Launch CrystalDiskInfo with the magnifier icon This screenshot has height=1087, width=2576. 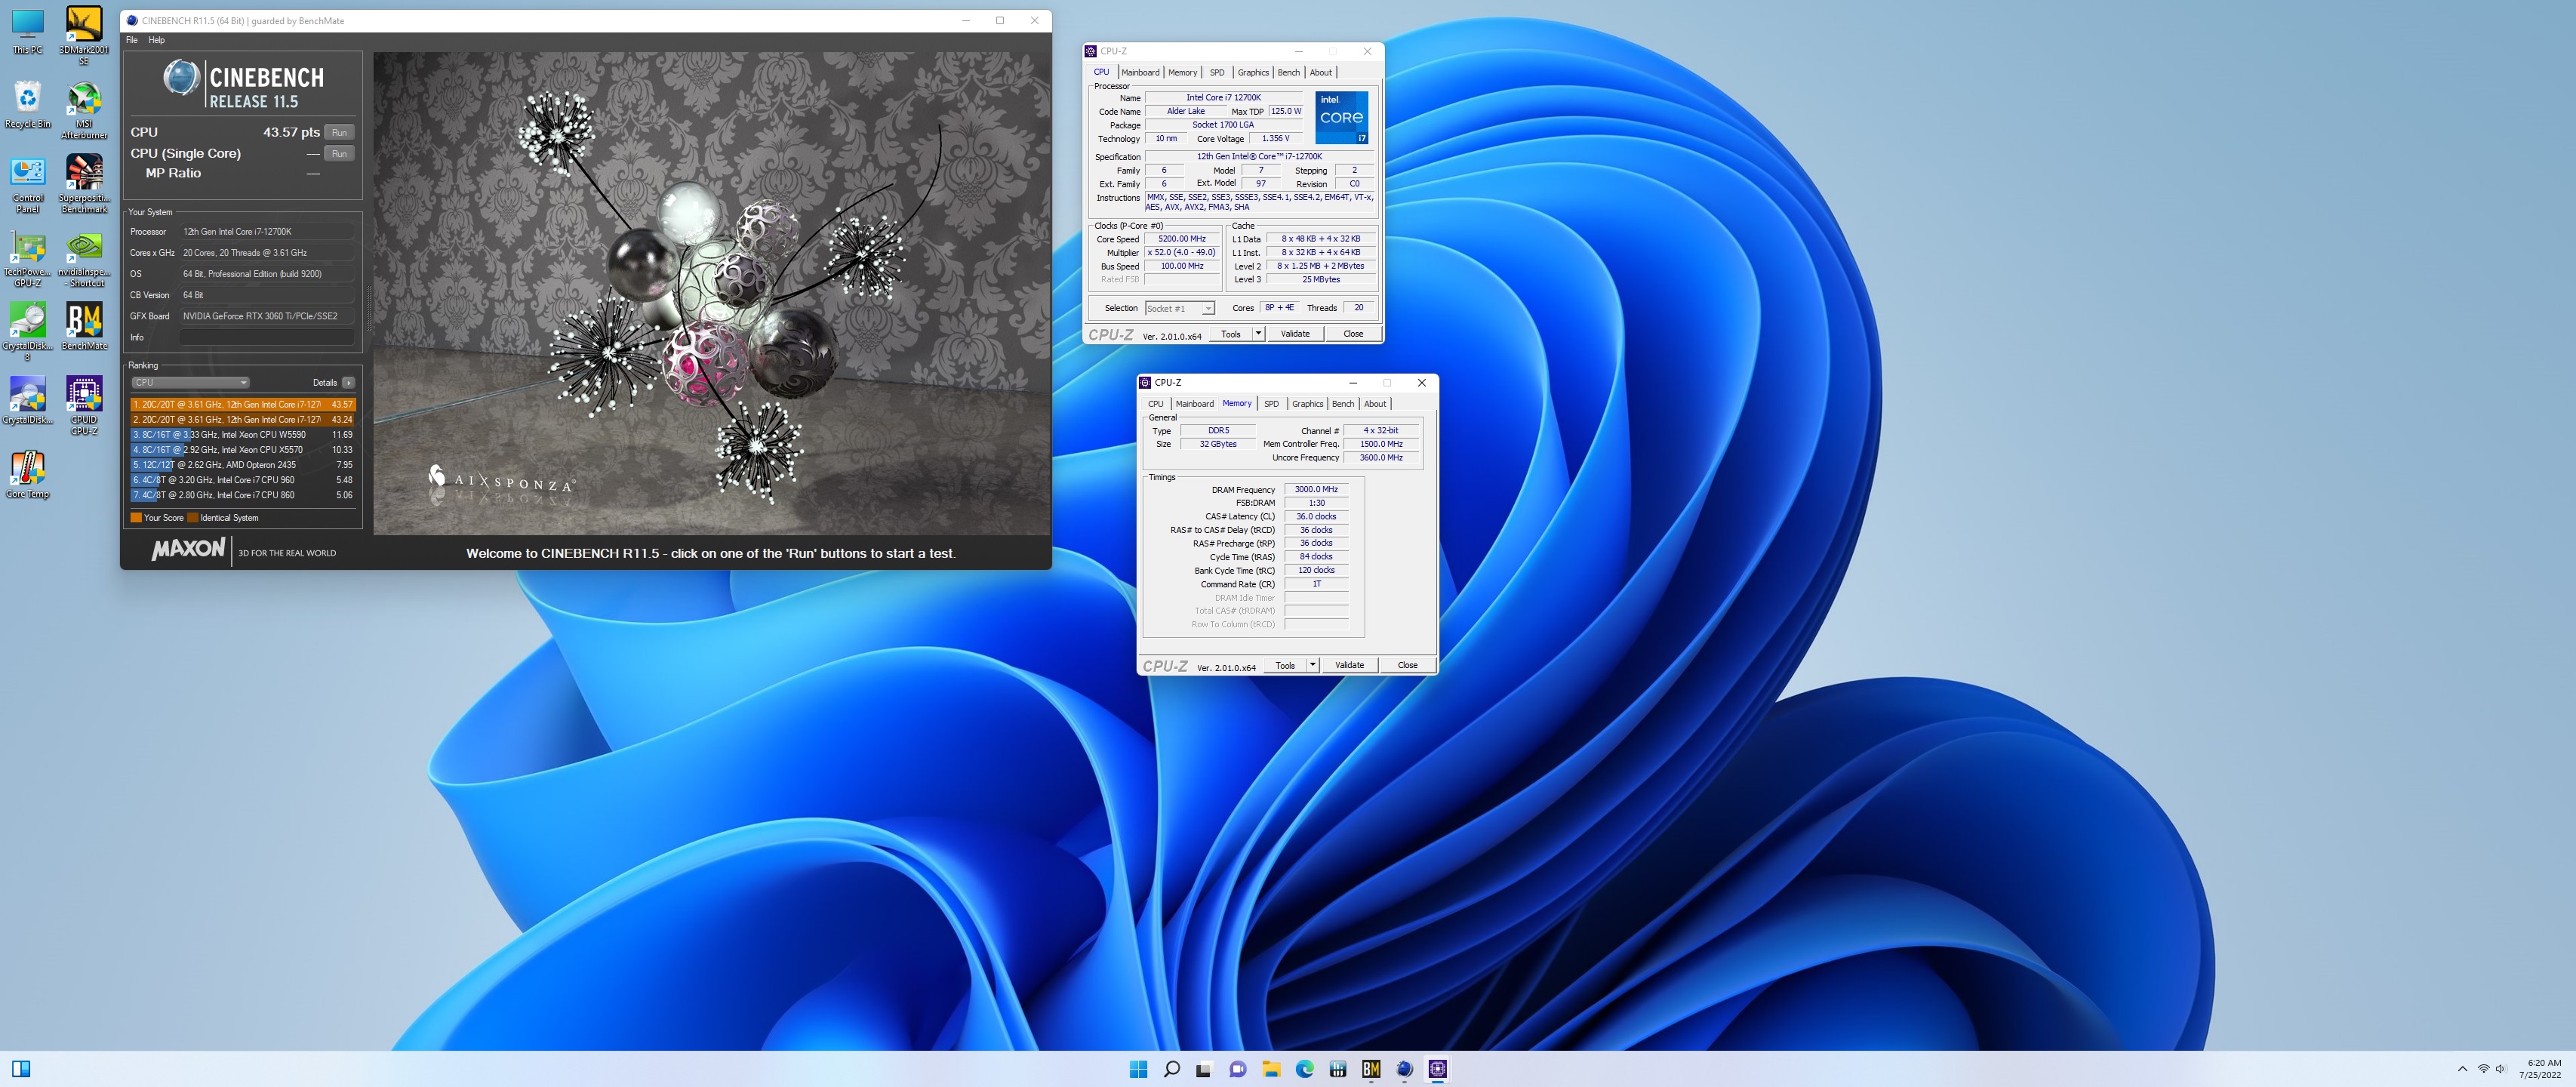pos(27,401)
